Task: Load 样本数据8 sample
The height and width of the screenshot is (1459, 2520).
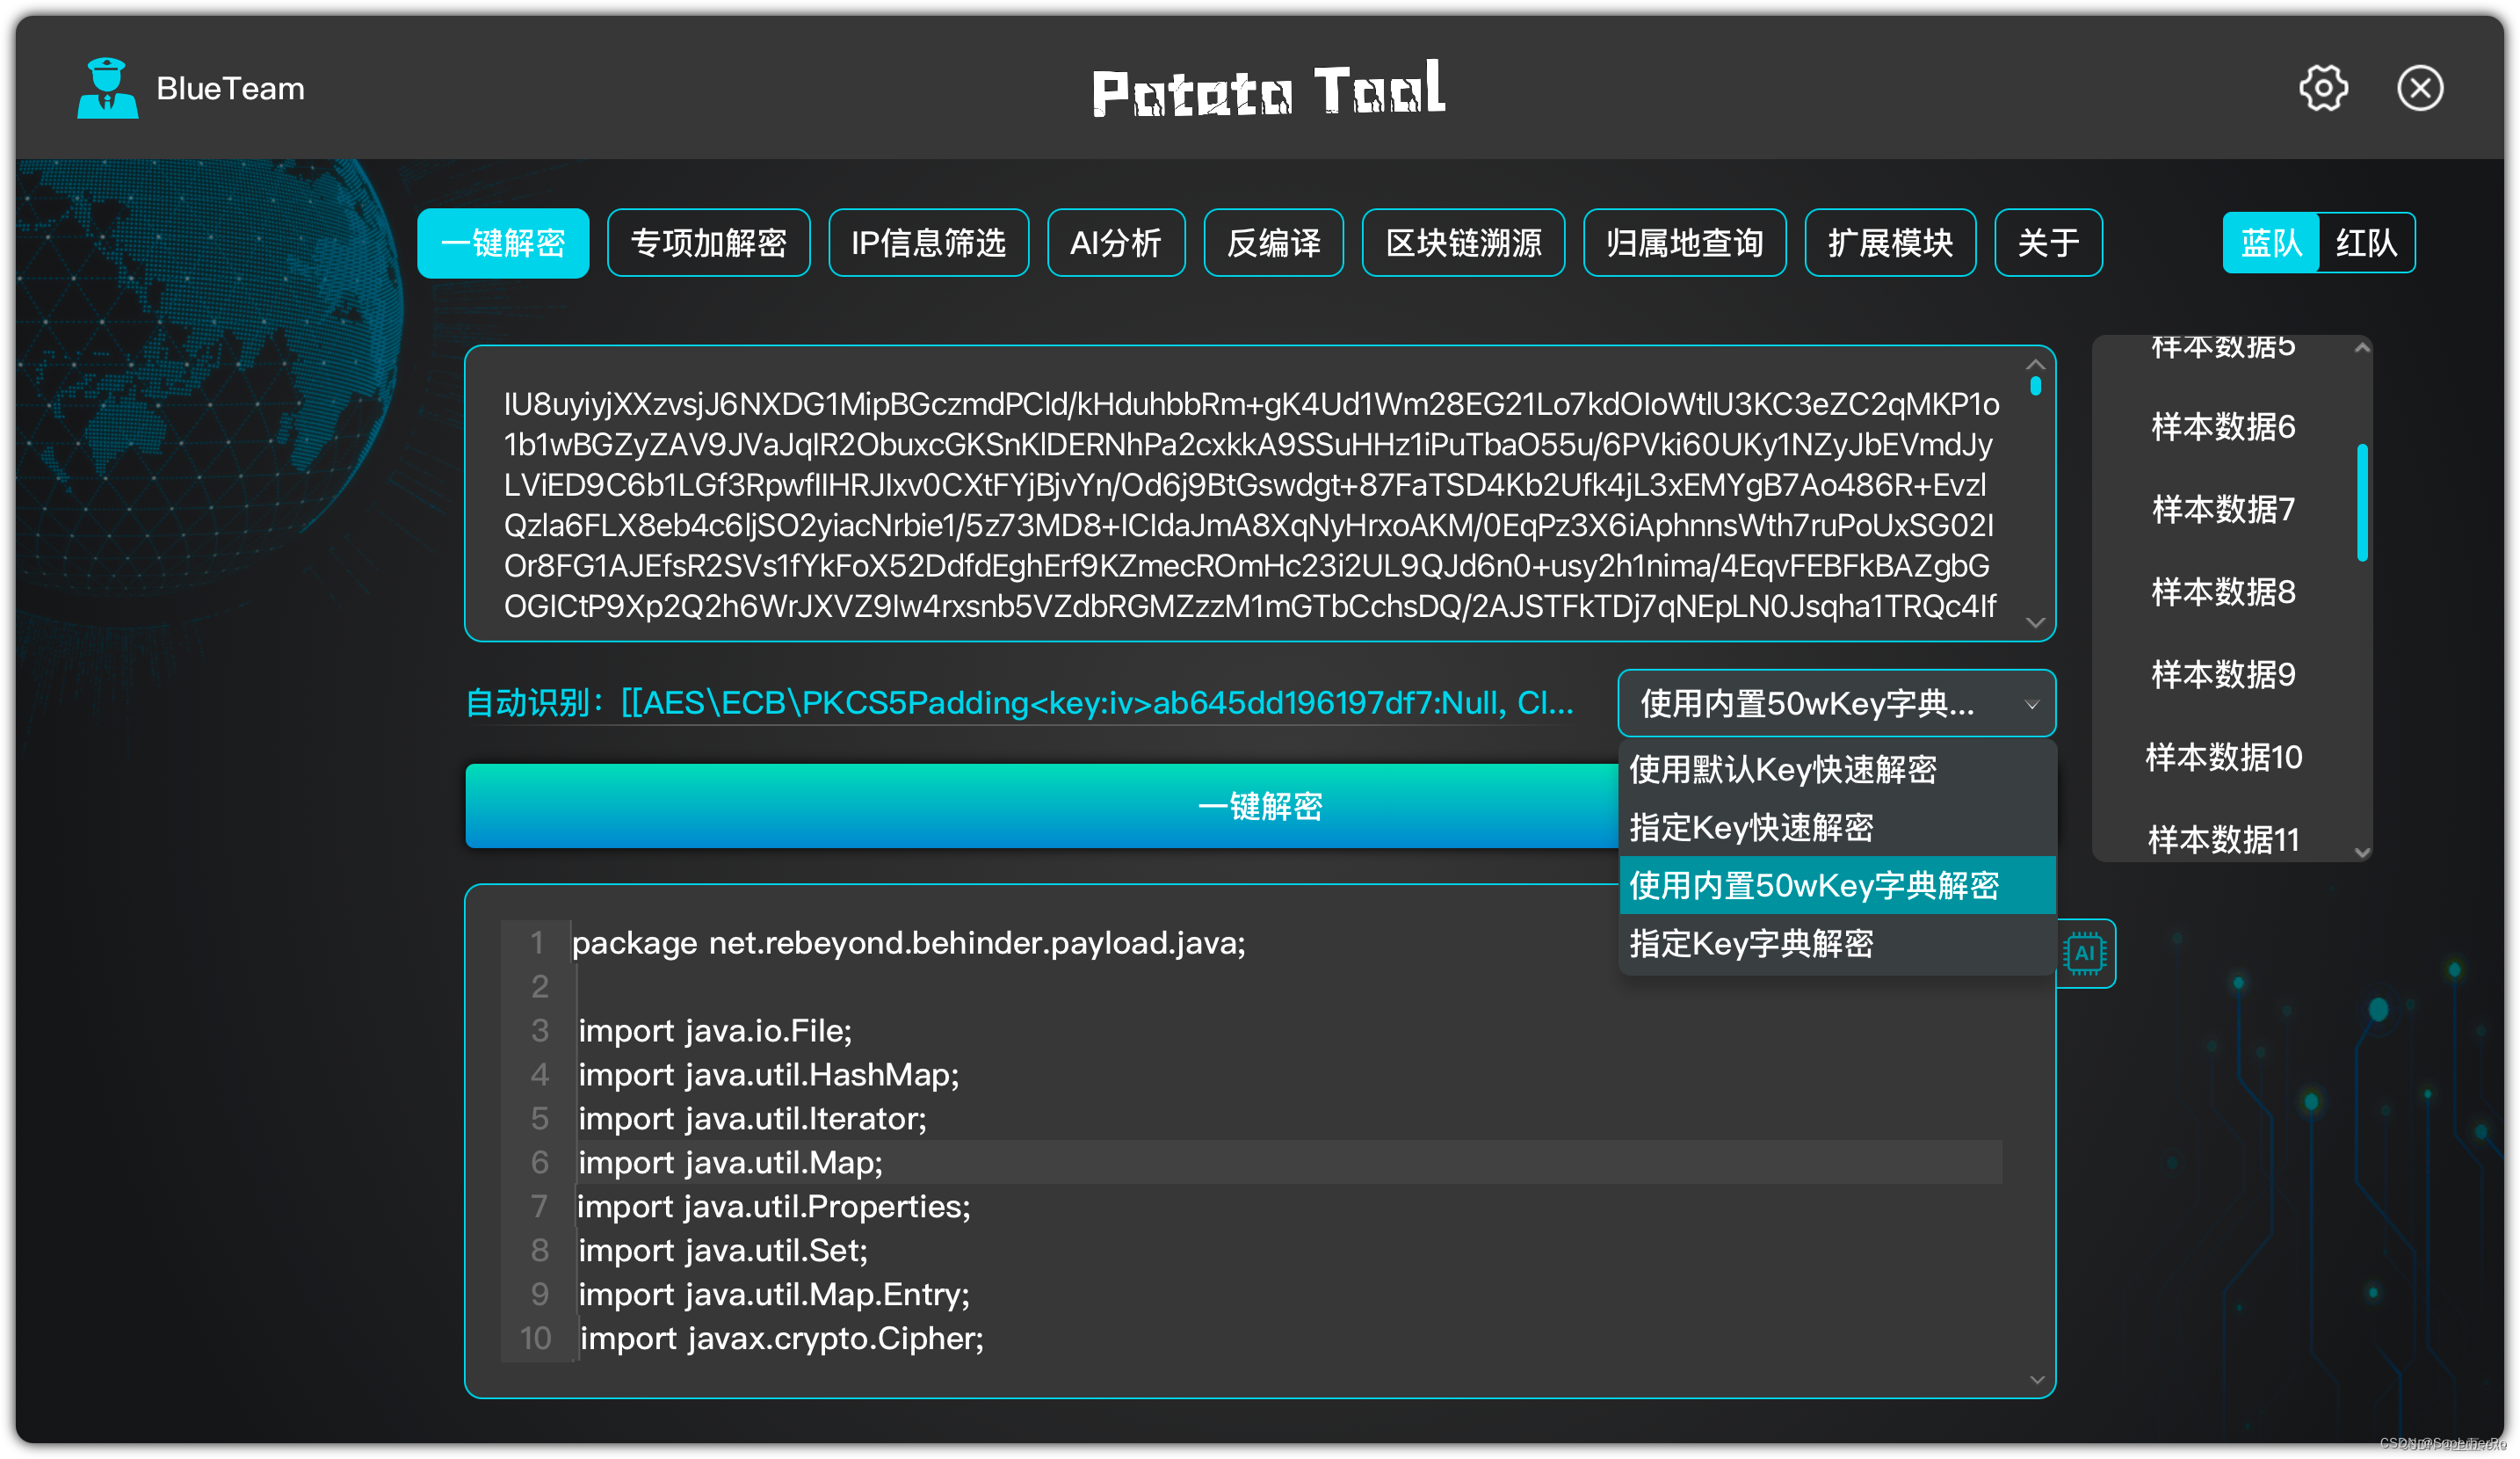Action: [2223, 593]
